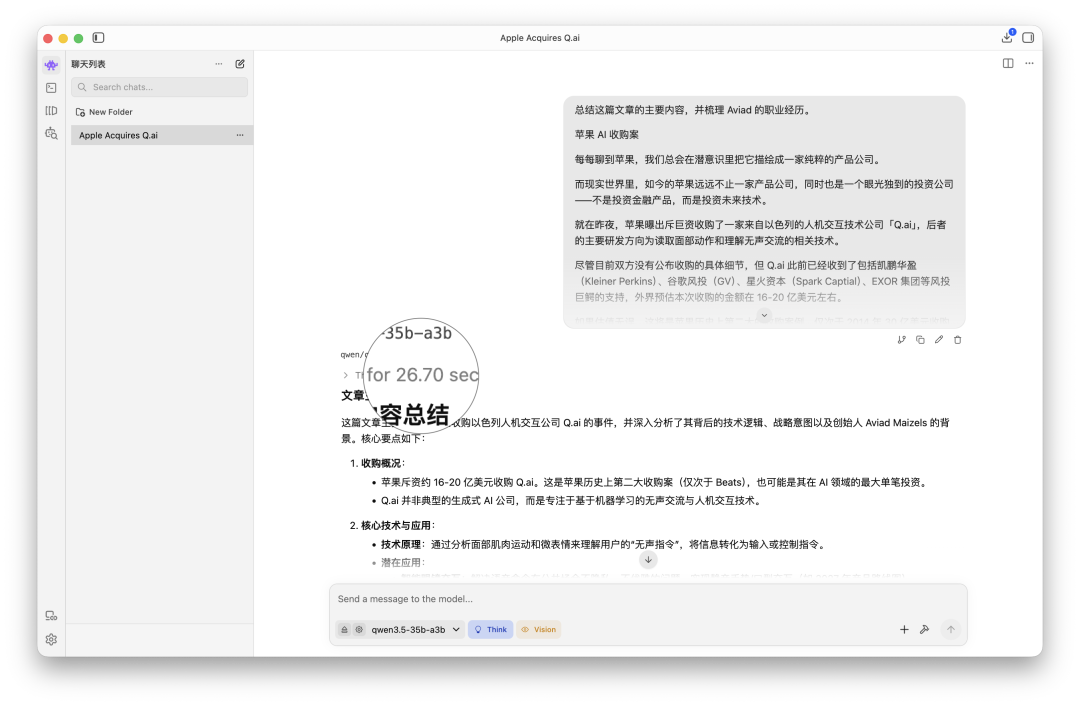Focus the Search chats field
The height and width of the screenshot is (706, 1080).
(x=159, y=87)
